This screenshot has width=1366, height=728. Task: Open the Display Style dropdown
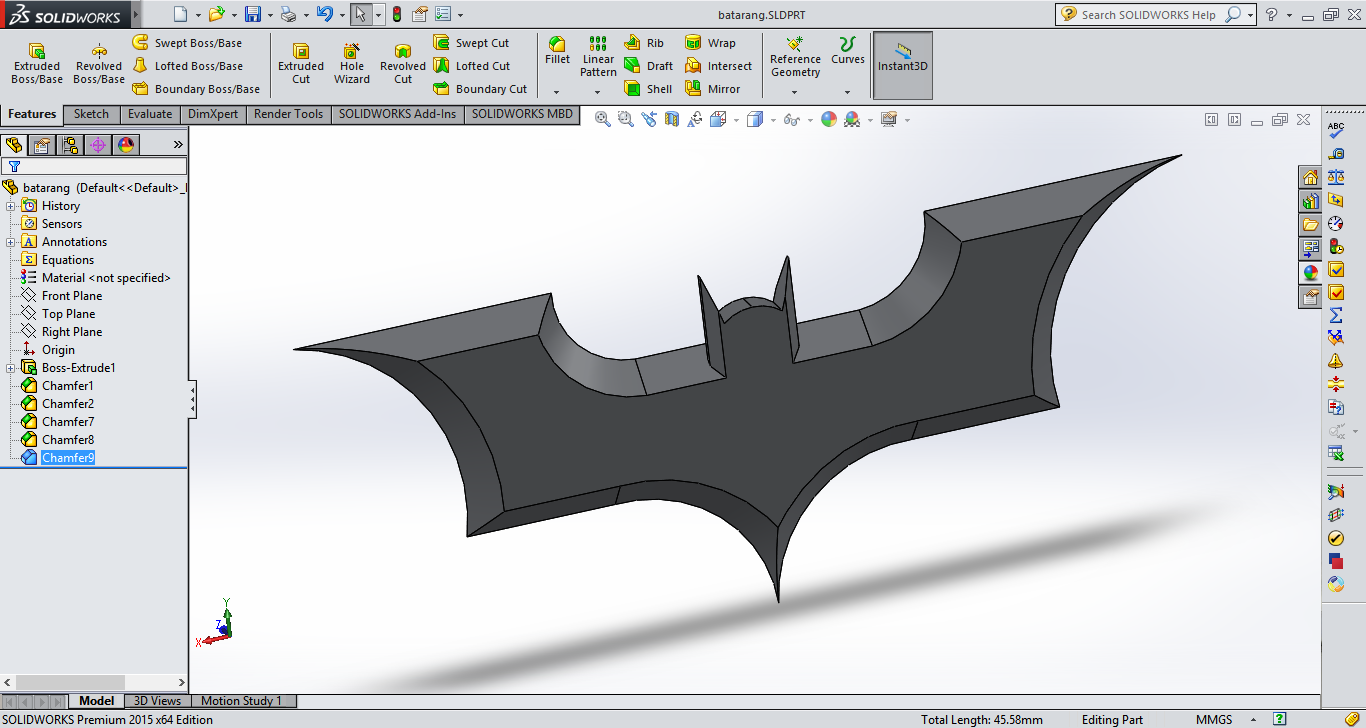click(x=771, y=120)
